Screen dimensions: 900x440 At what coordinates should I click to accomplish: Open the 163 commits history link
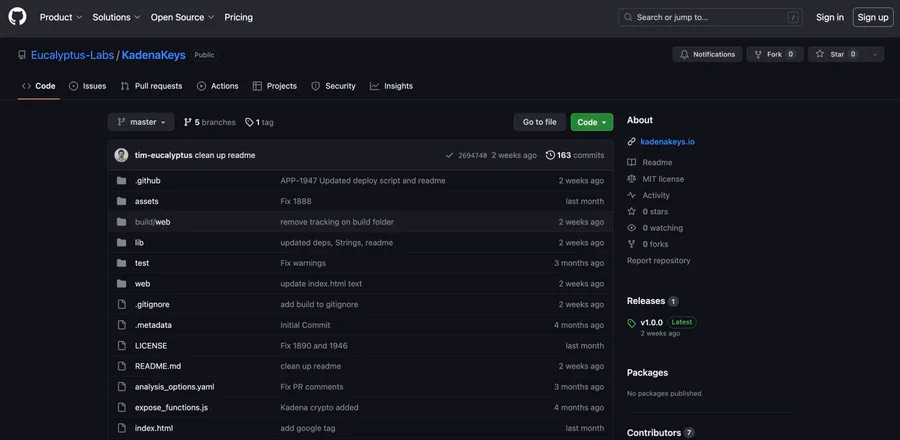[x=575, y=155]
